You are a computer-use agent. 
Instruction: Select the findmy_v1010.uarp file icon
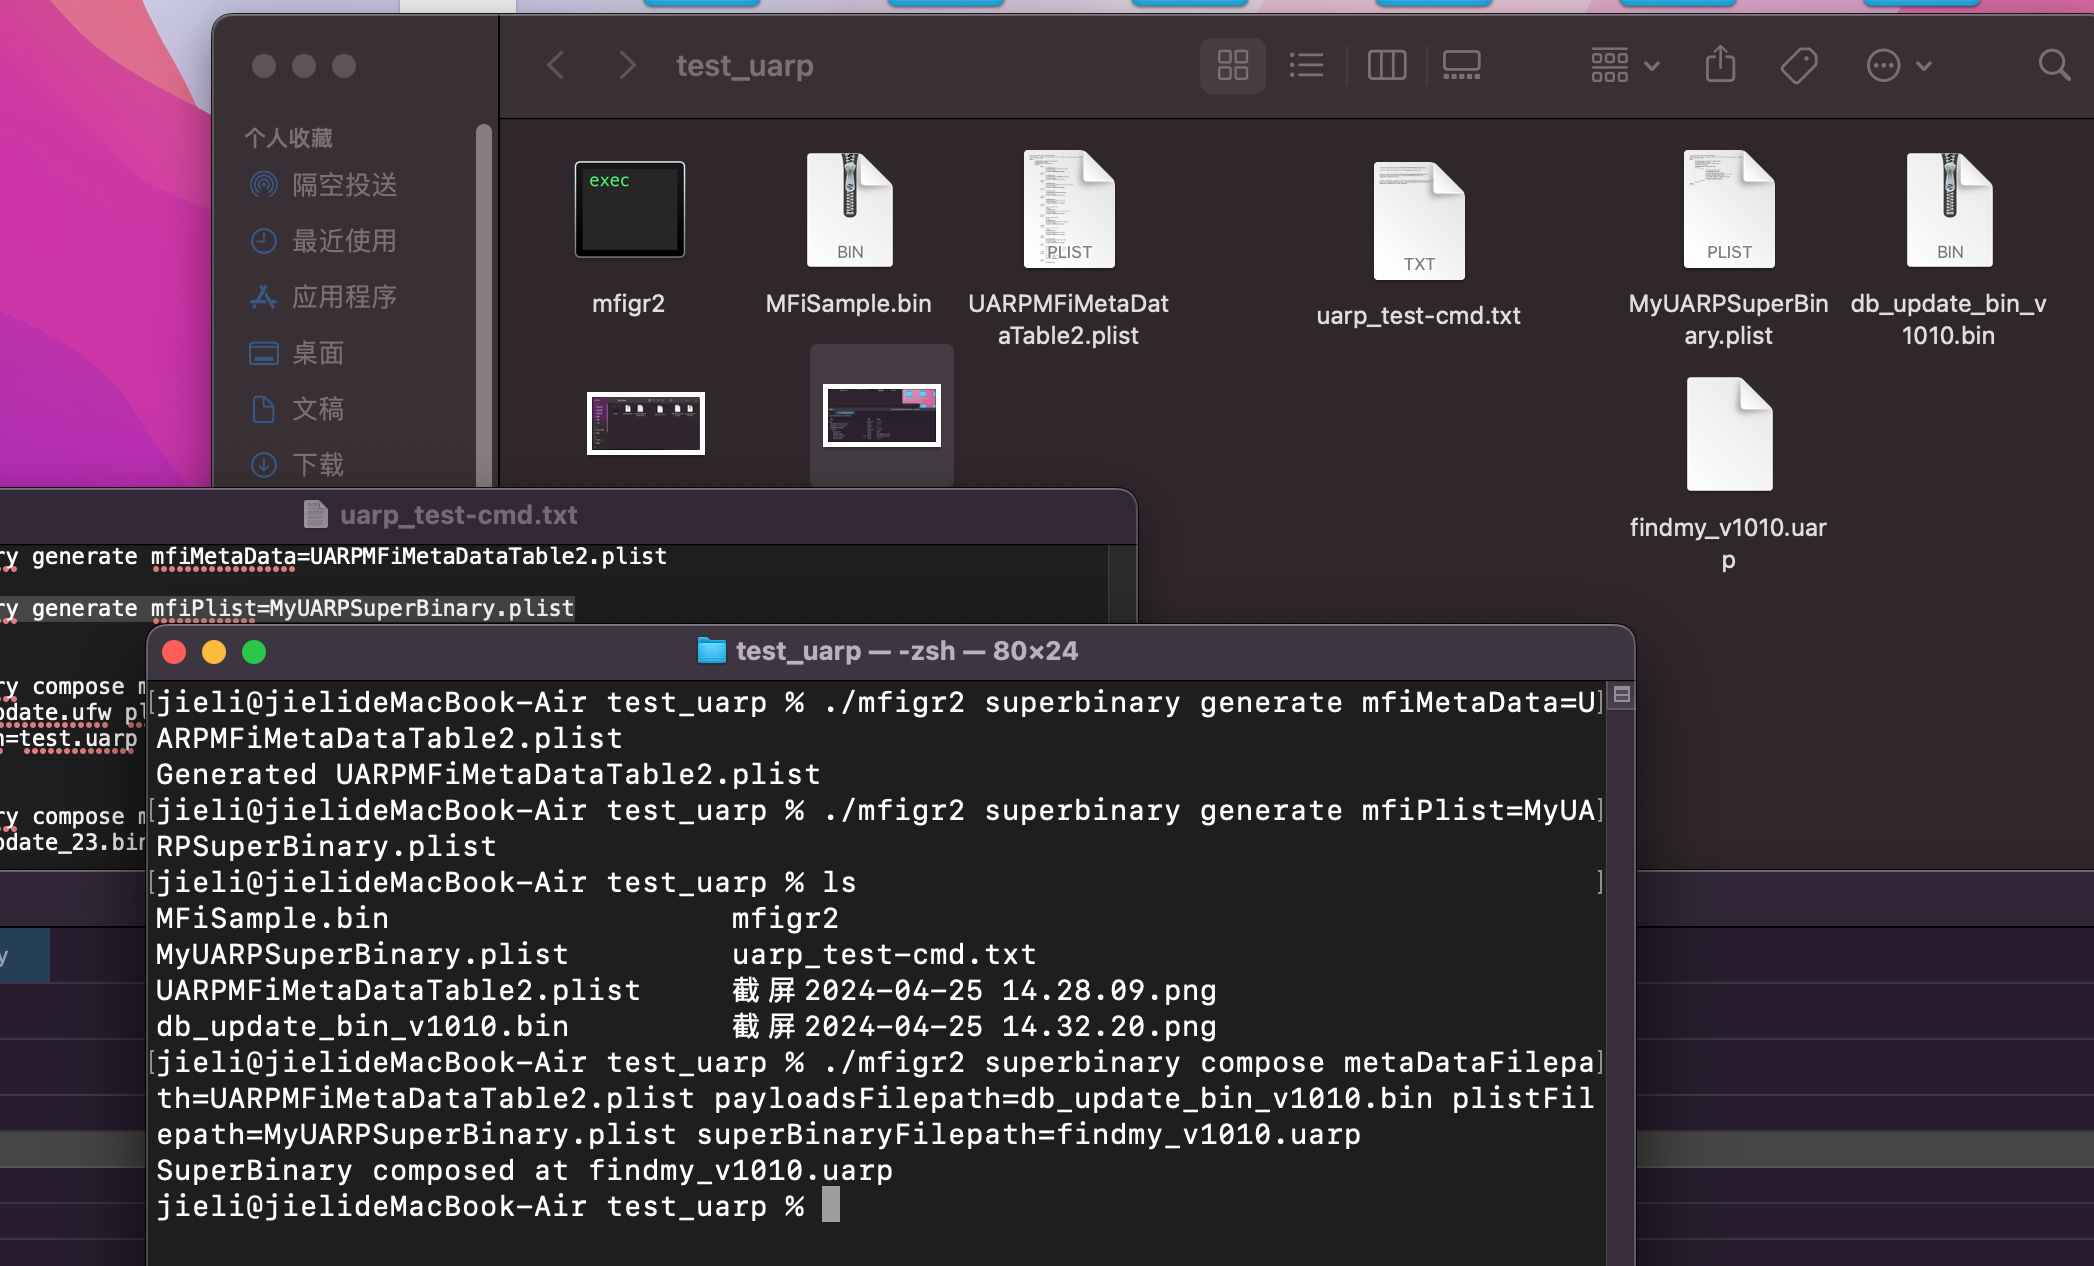[x=1728, y=434]
